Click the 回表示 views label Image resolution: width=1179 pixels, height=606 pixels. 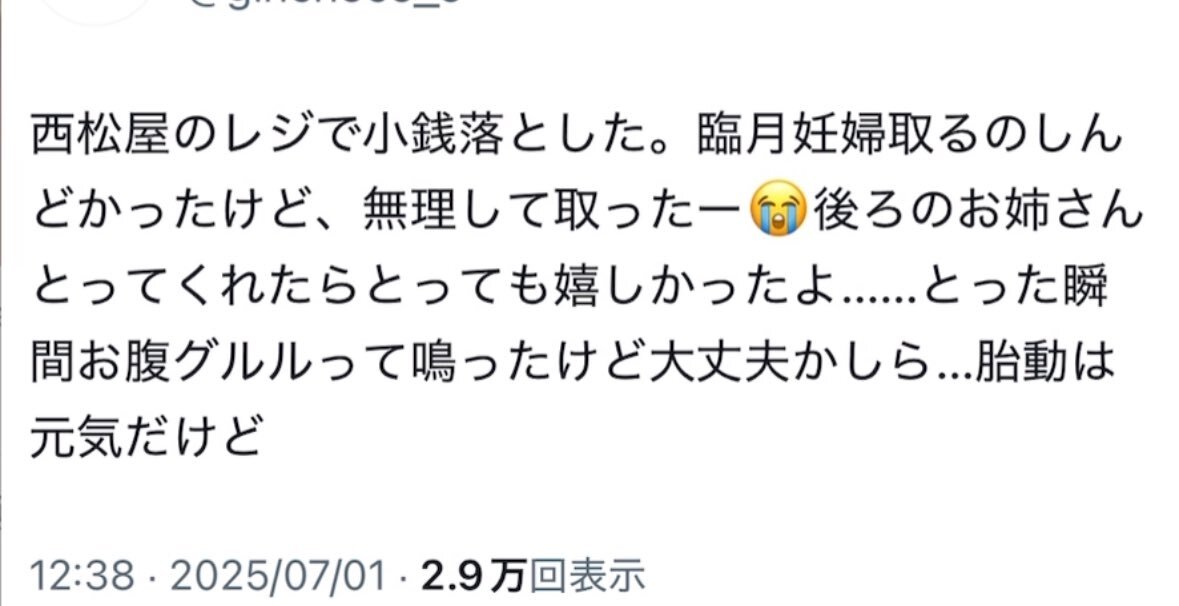click(x=587, y=577)
